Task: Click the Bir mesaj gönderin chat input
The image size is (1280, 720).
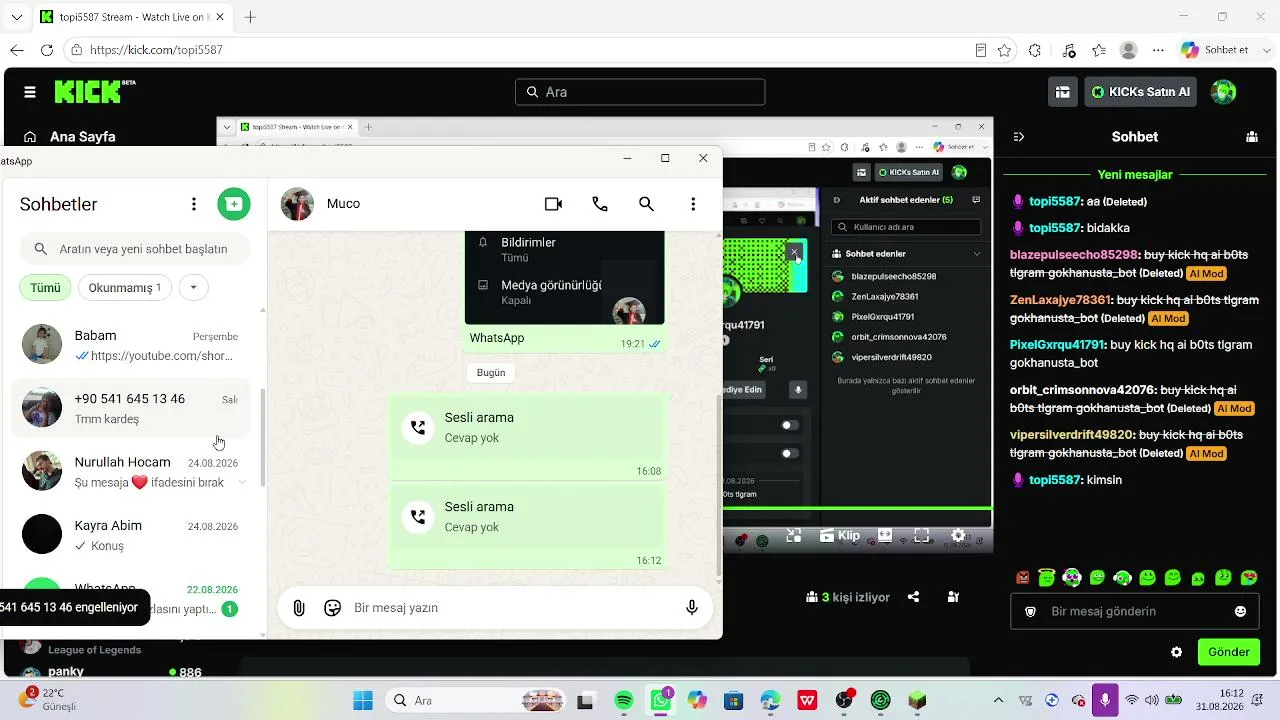Action: (x=1135, y=611)
